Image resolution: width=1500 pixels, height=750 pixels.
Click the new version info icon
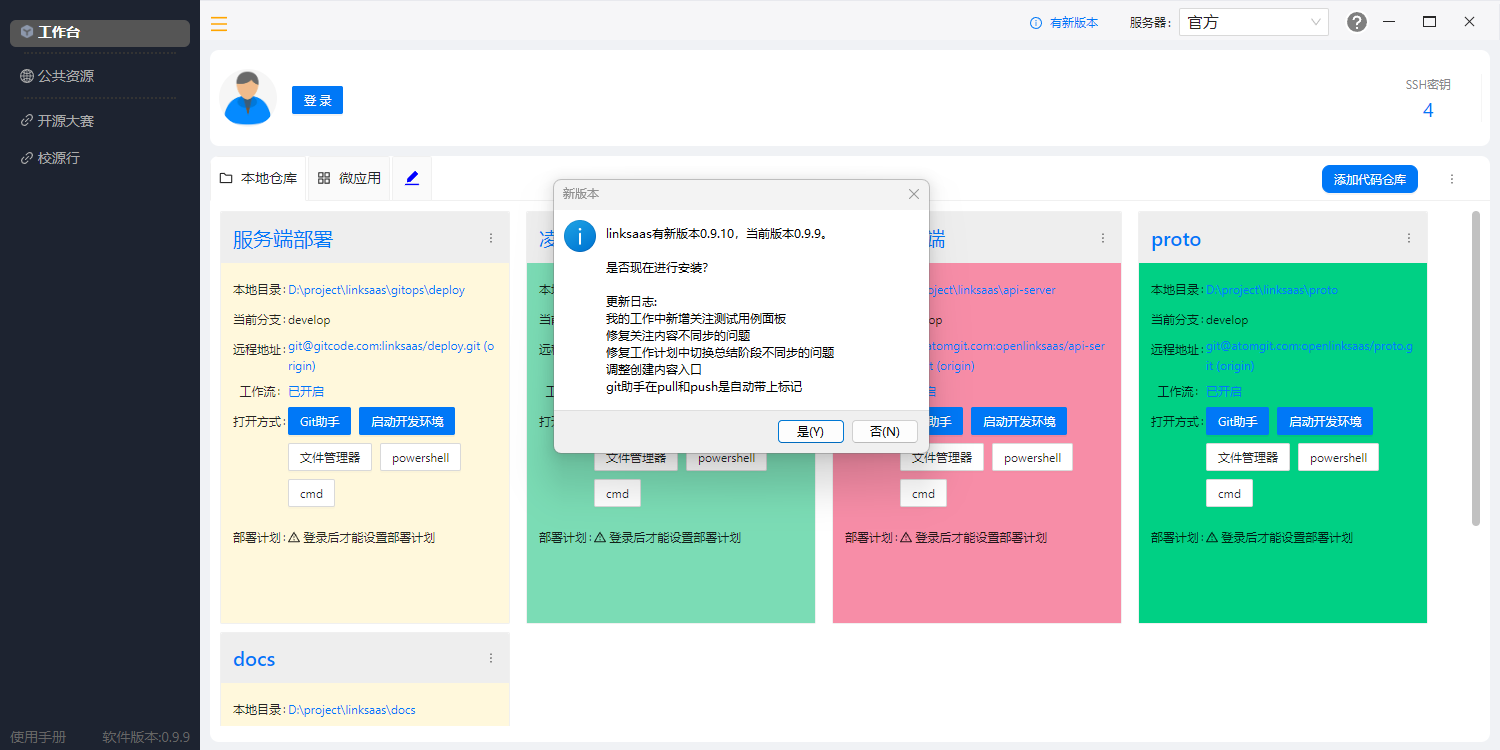click(1036, 23)
